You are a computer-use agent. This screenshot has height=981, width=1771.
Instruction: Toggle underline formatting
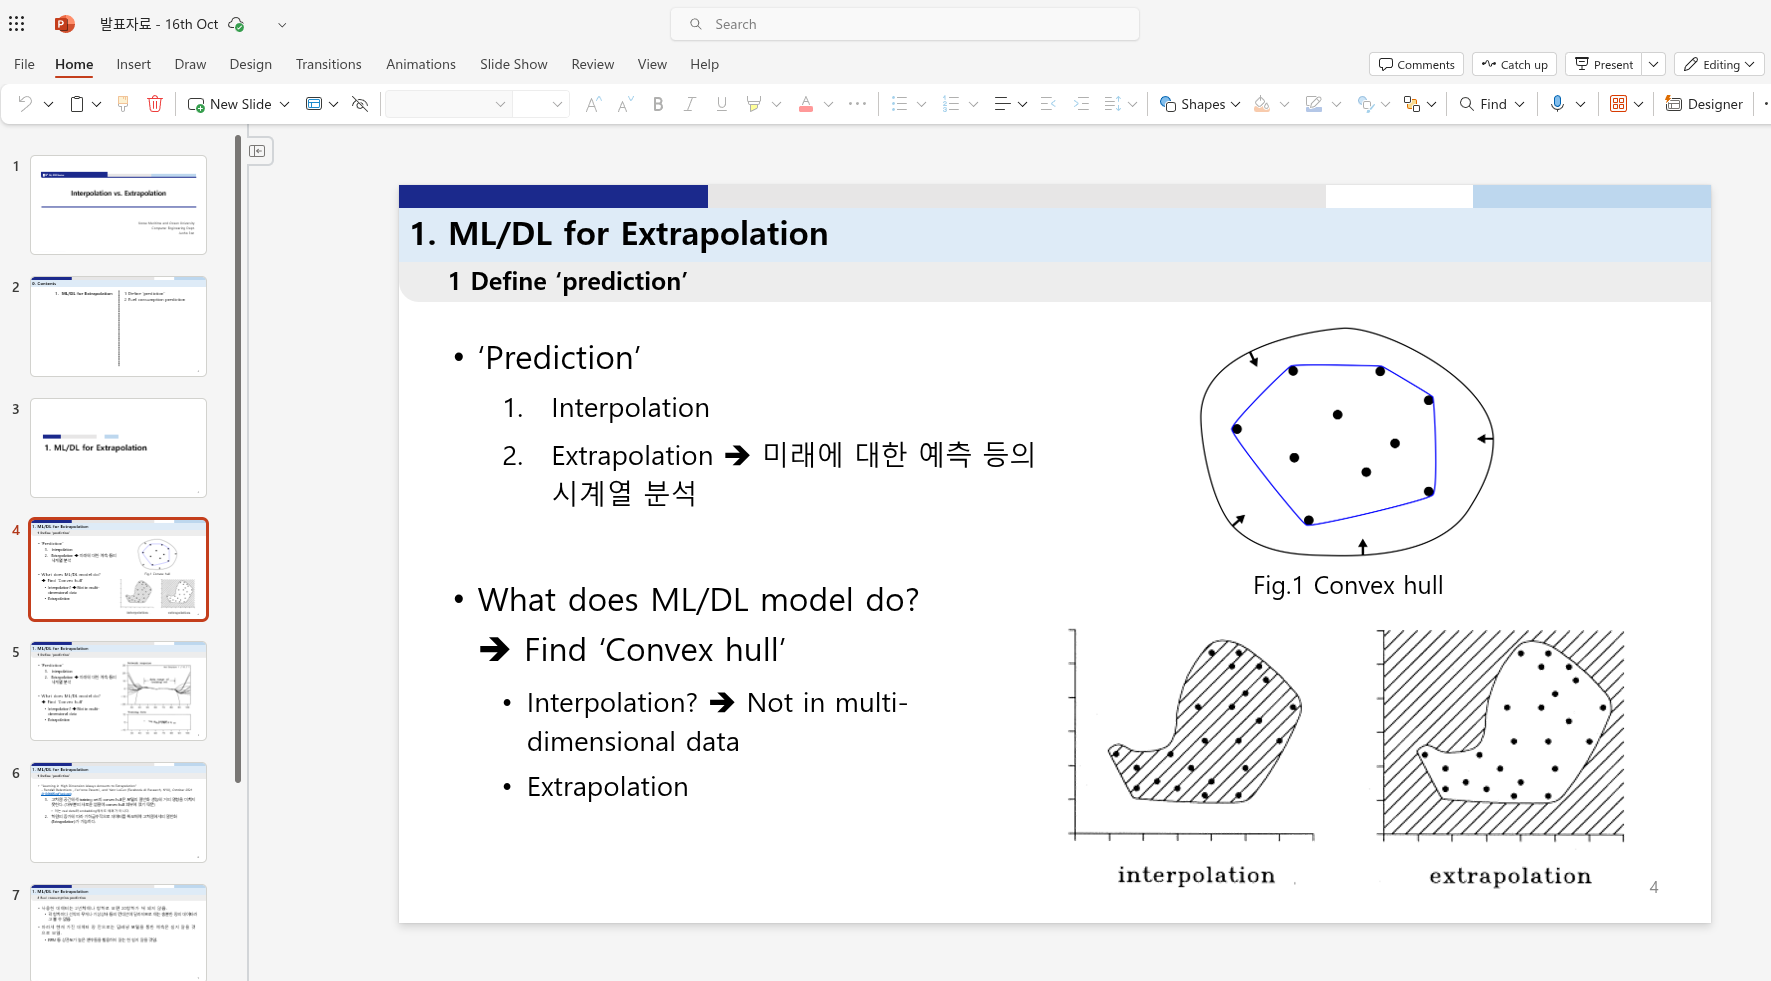coord(721,103)
